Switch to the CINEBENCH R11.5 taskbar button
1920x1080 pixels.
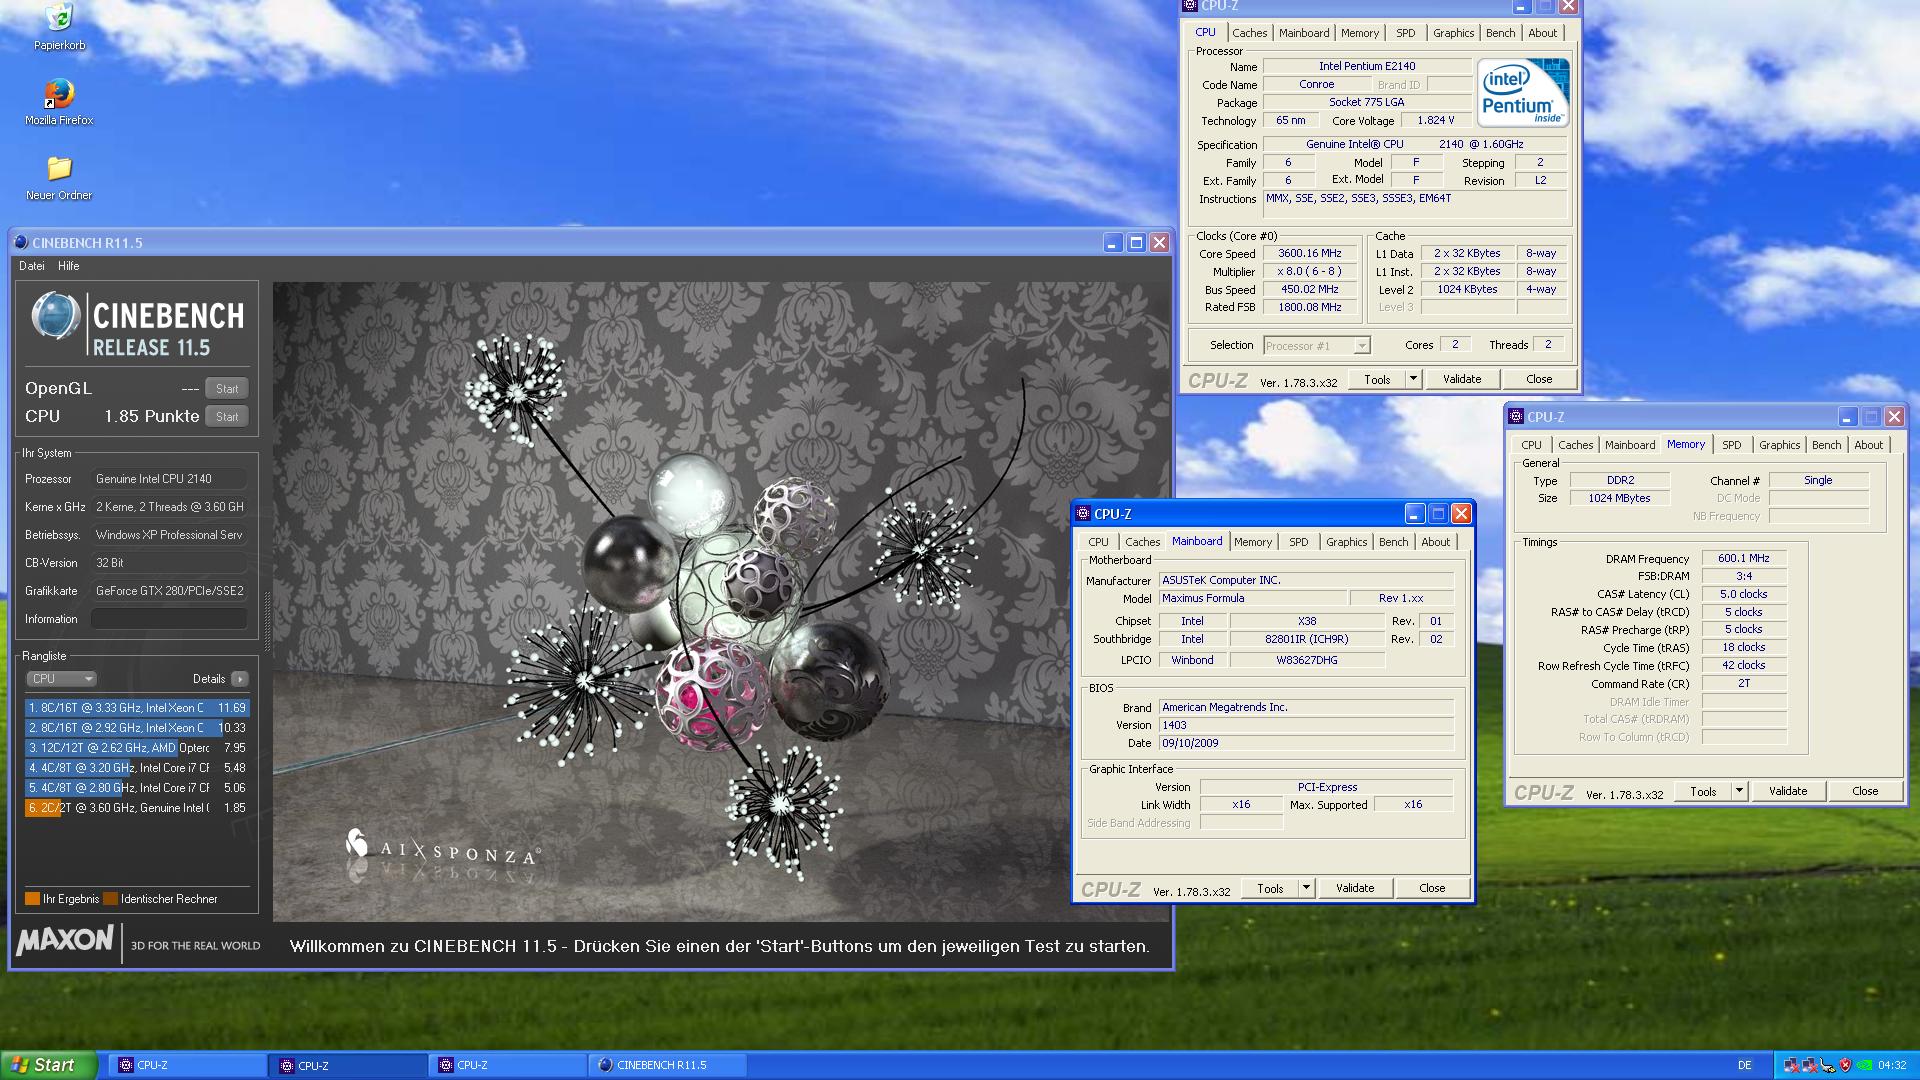[668, 1065]
